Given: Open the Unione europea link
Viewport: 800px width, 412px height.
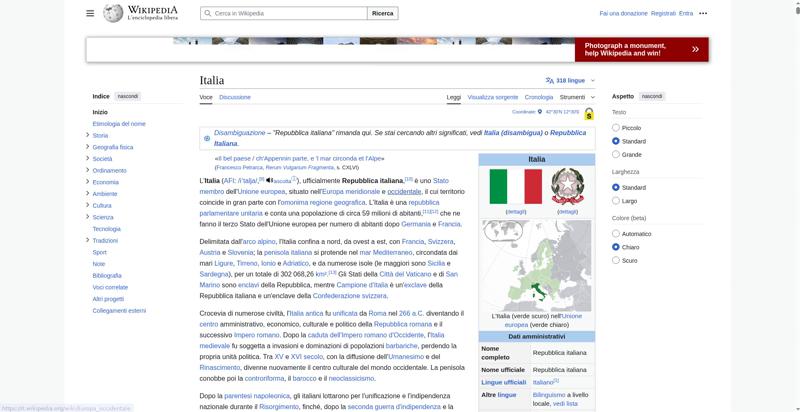Looking at the screenshot, I should (261, 192).
